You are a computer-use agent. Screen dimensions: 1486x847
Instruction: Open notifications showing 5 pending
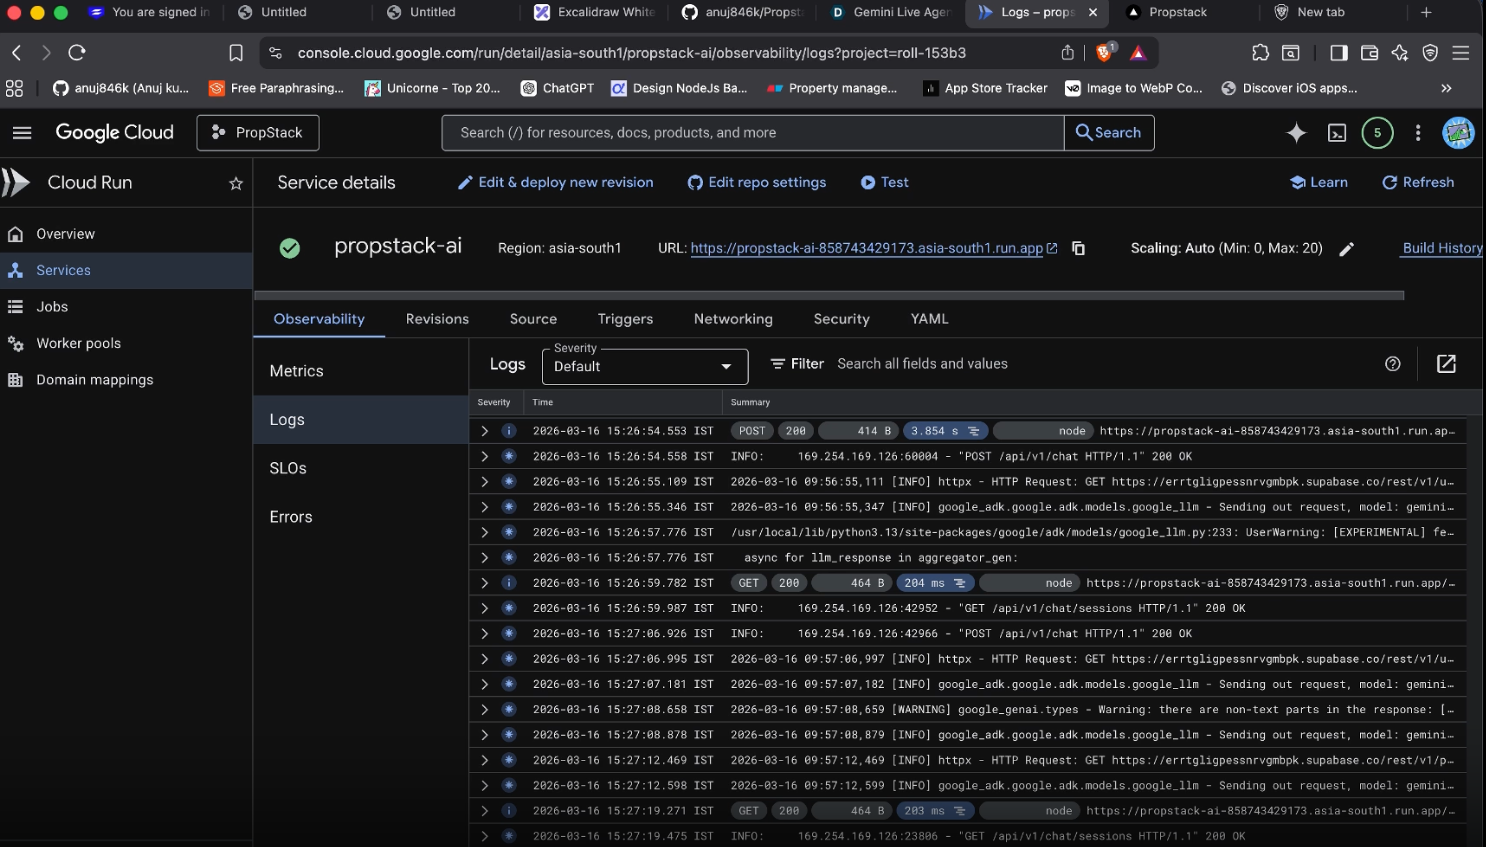[1377, 132]
